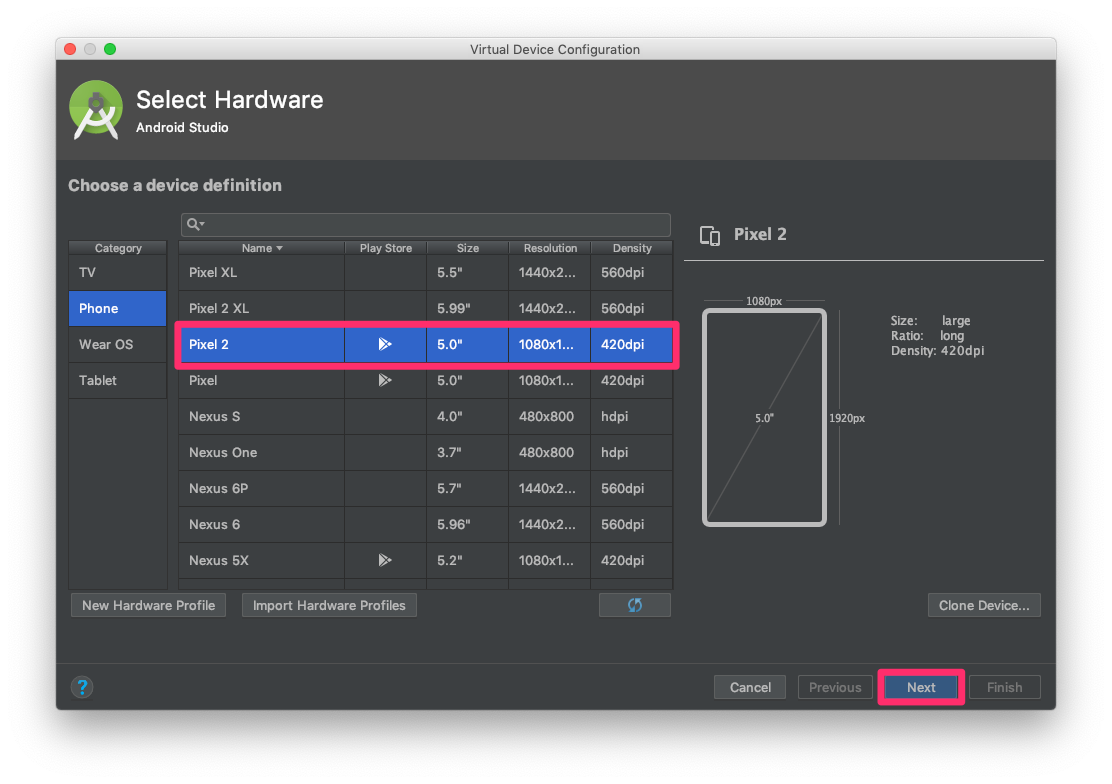Click the Play Store icon in Nexus 5X row
Screen dimensions: 1112x784
(x=385, y=561)
